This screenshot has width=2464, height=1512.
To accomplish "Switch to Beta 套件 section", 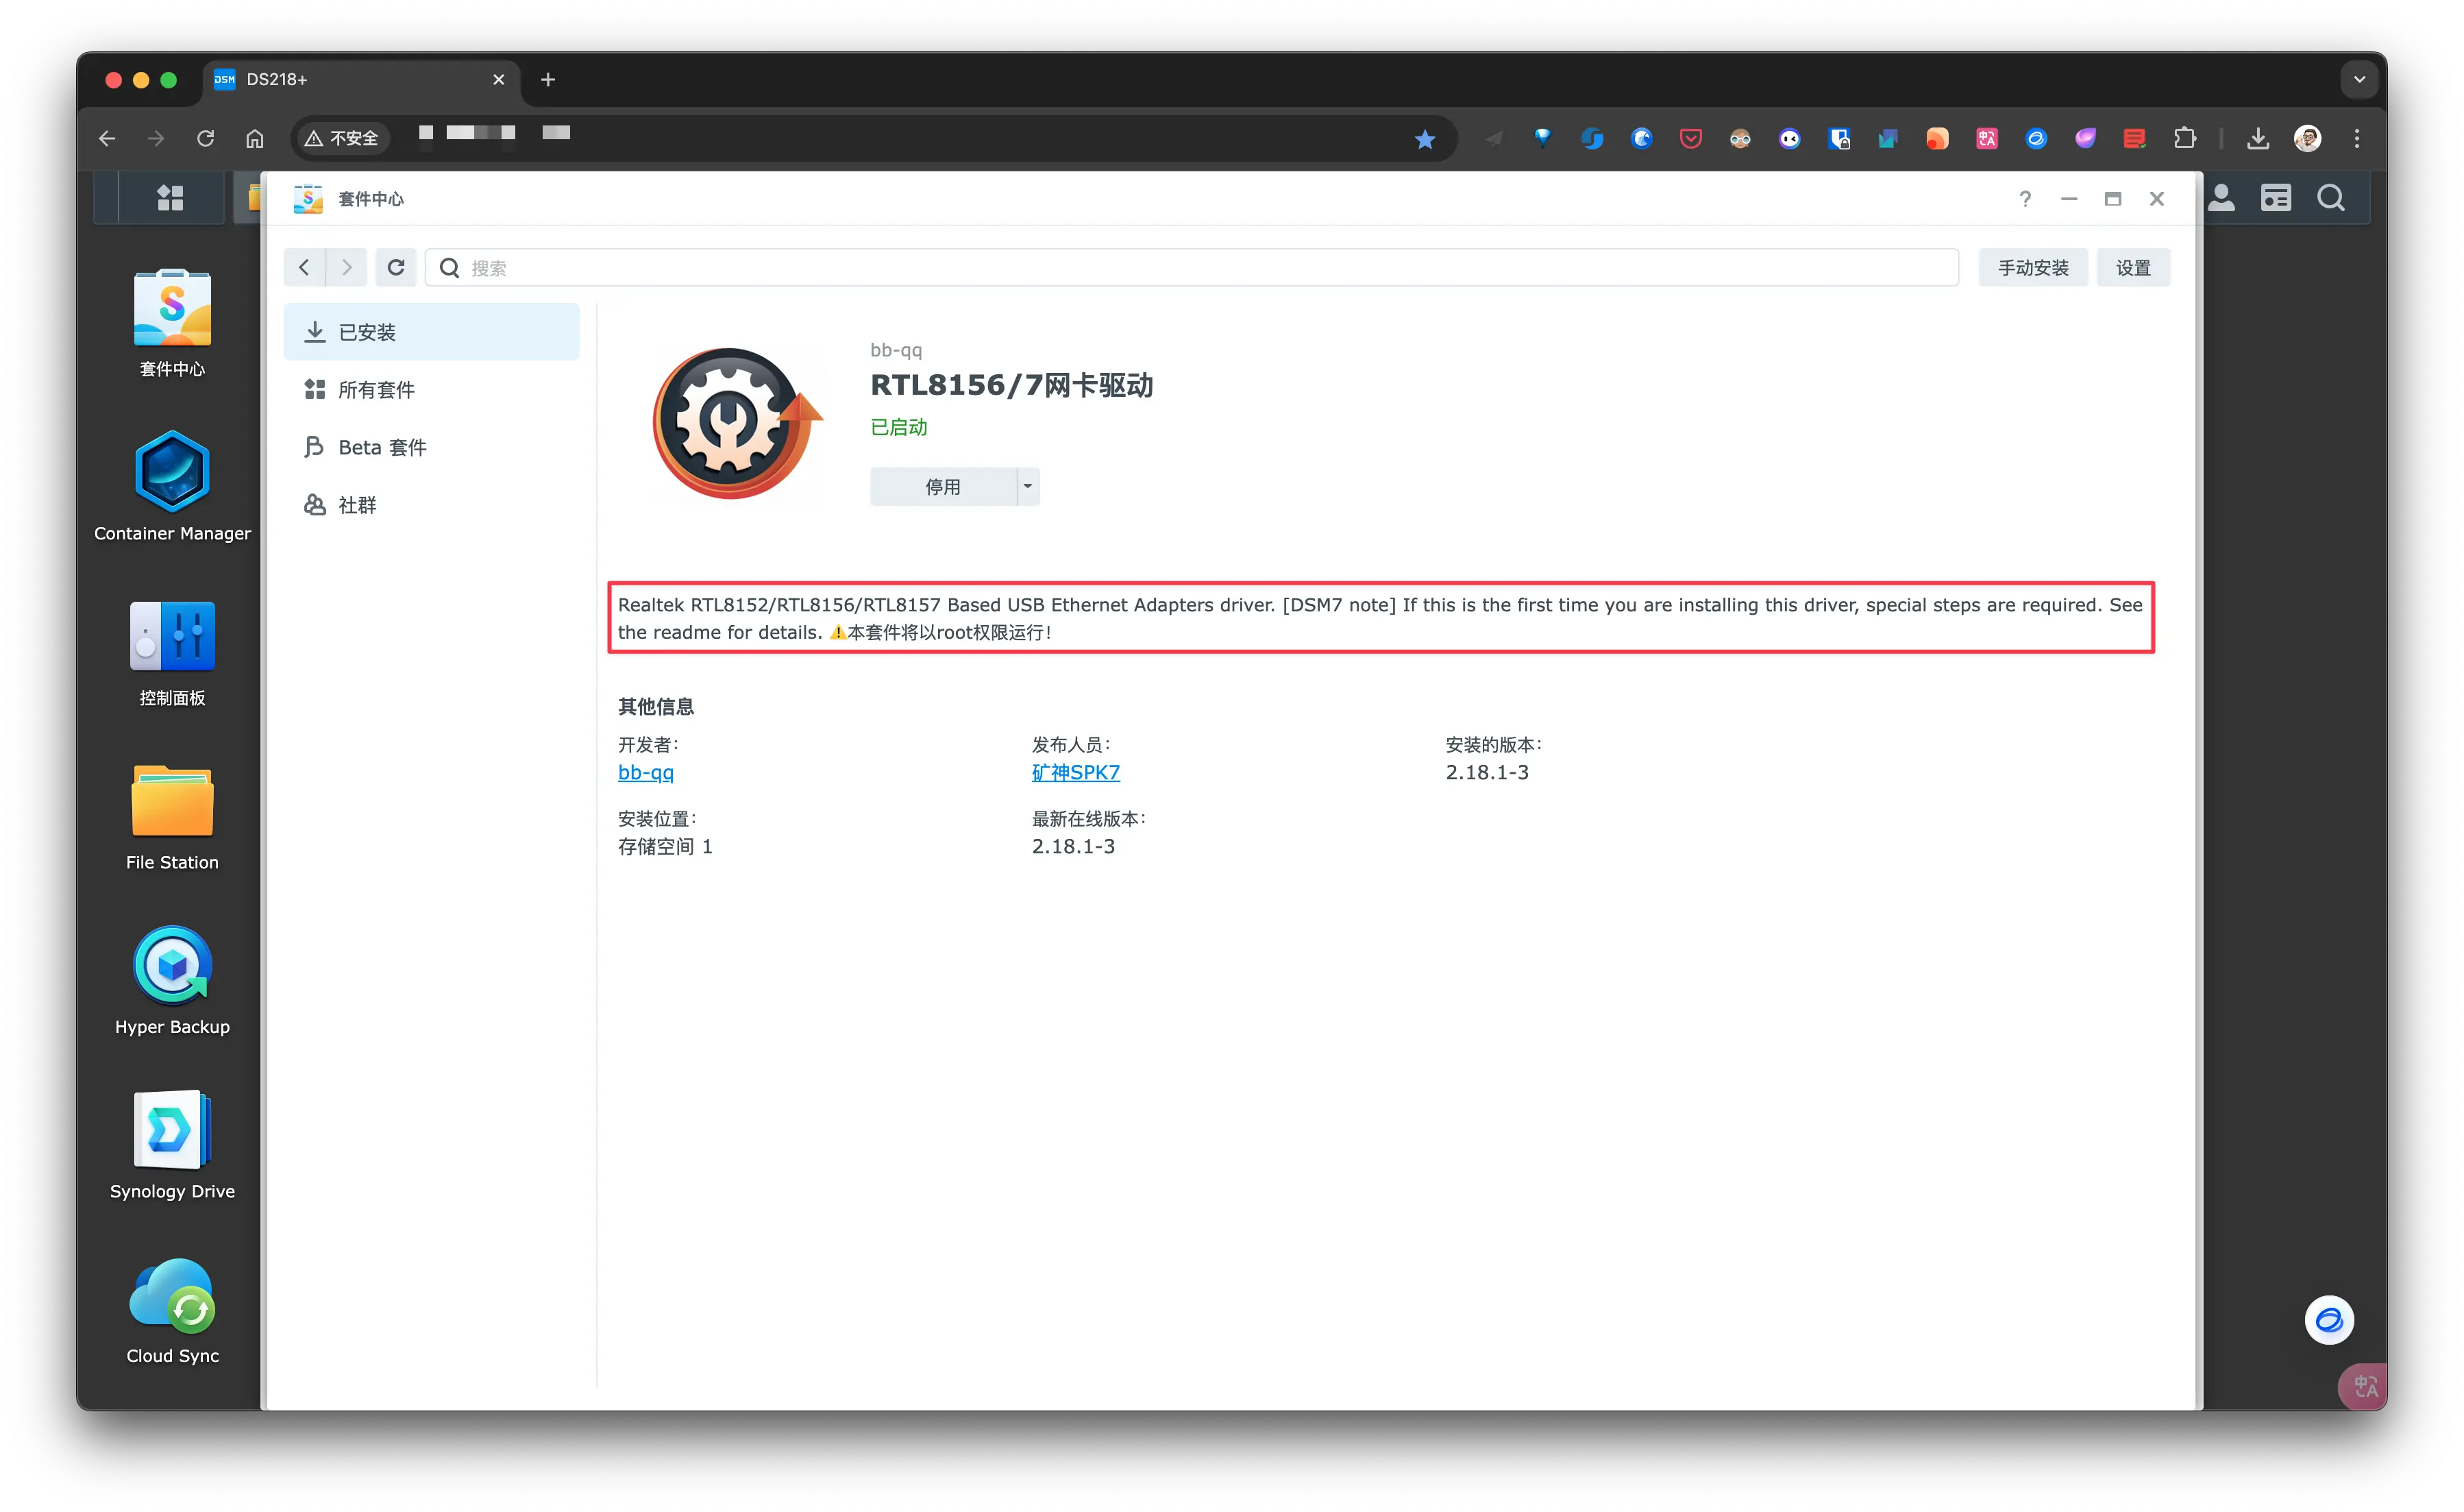I will coord(382,447).
